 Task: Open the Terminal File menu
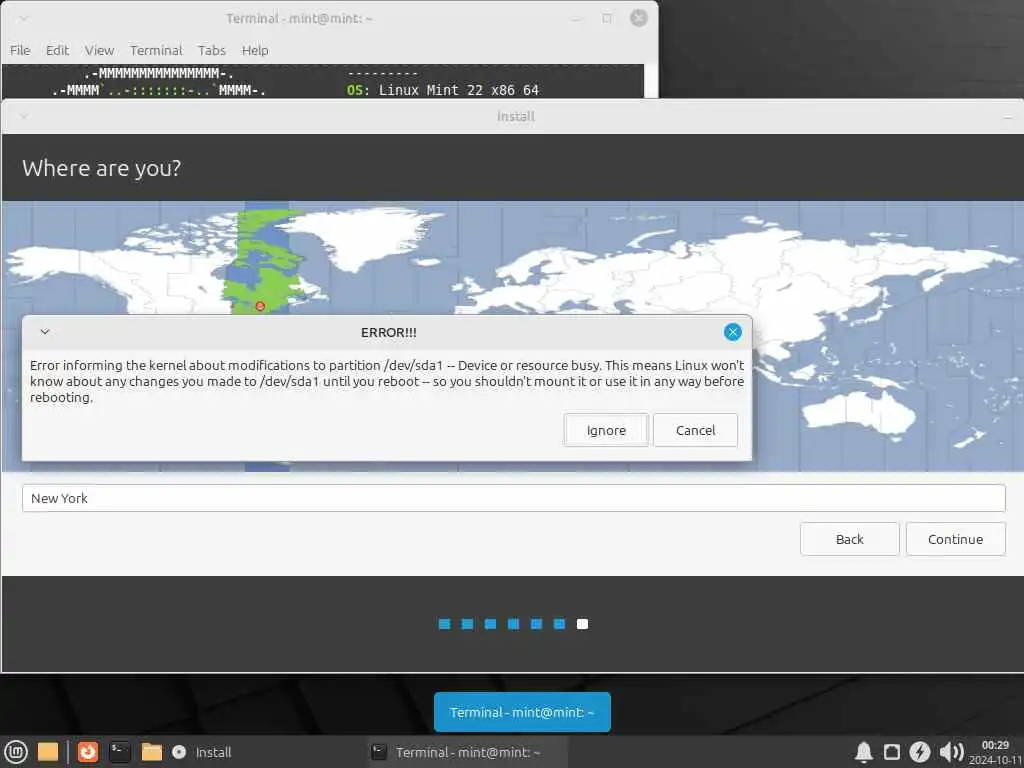(20, 50)
